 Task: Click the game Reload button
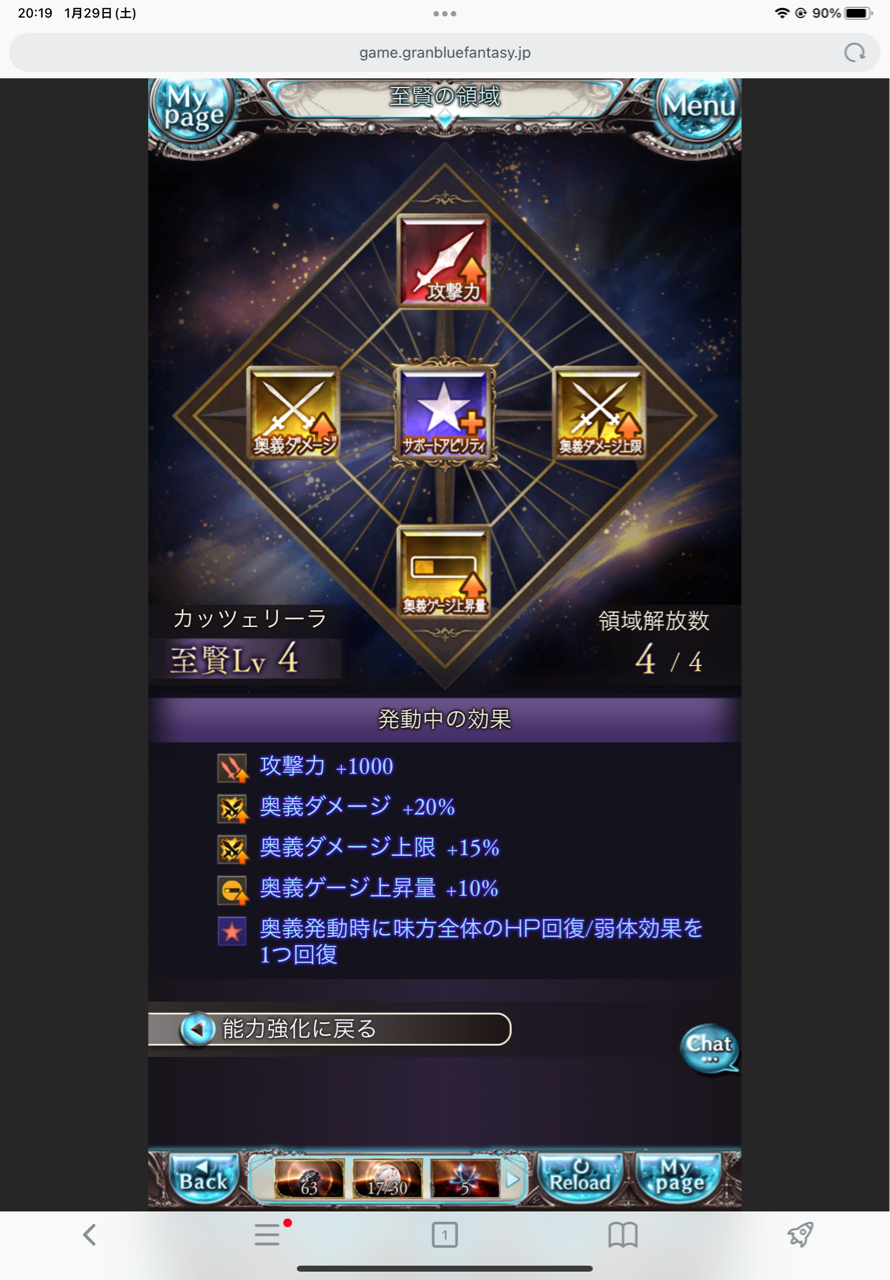click(580, 1178)
